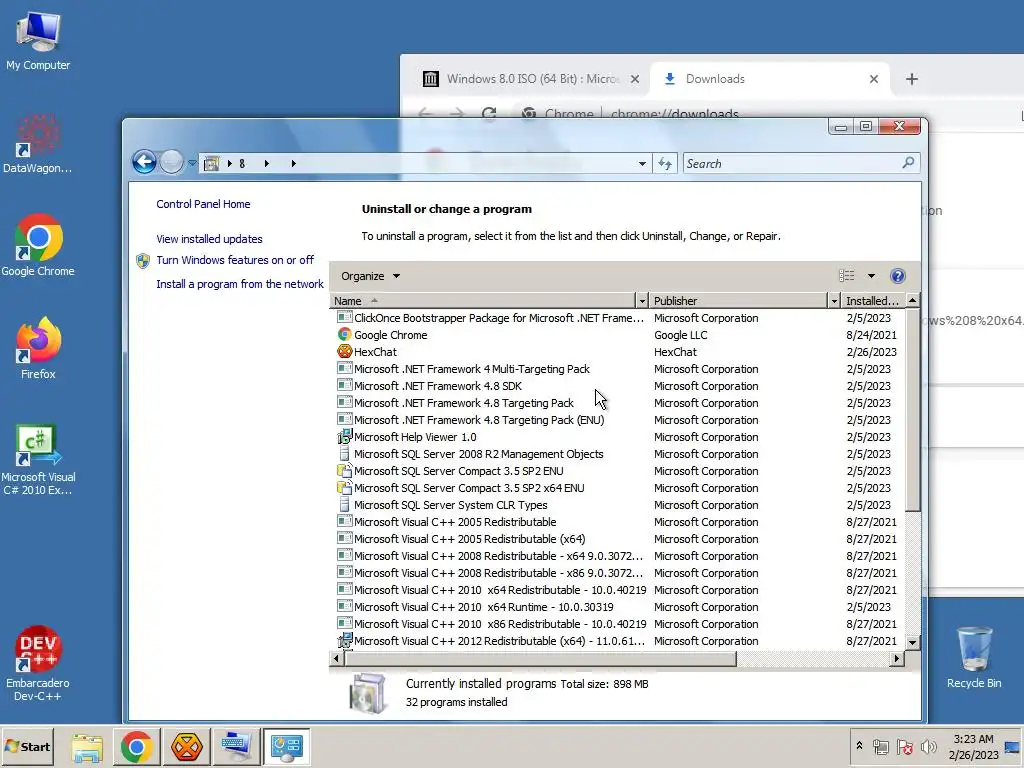Viewport: 1024px width, 768px height.
Task: Show hidden tray icons arrow
Action: 859,746
